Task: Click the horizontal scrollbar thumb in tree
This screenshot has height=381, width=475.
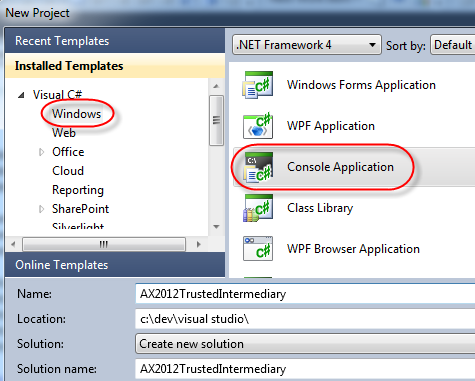Action: pos(104,244)
